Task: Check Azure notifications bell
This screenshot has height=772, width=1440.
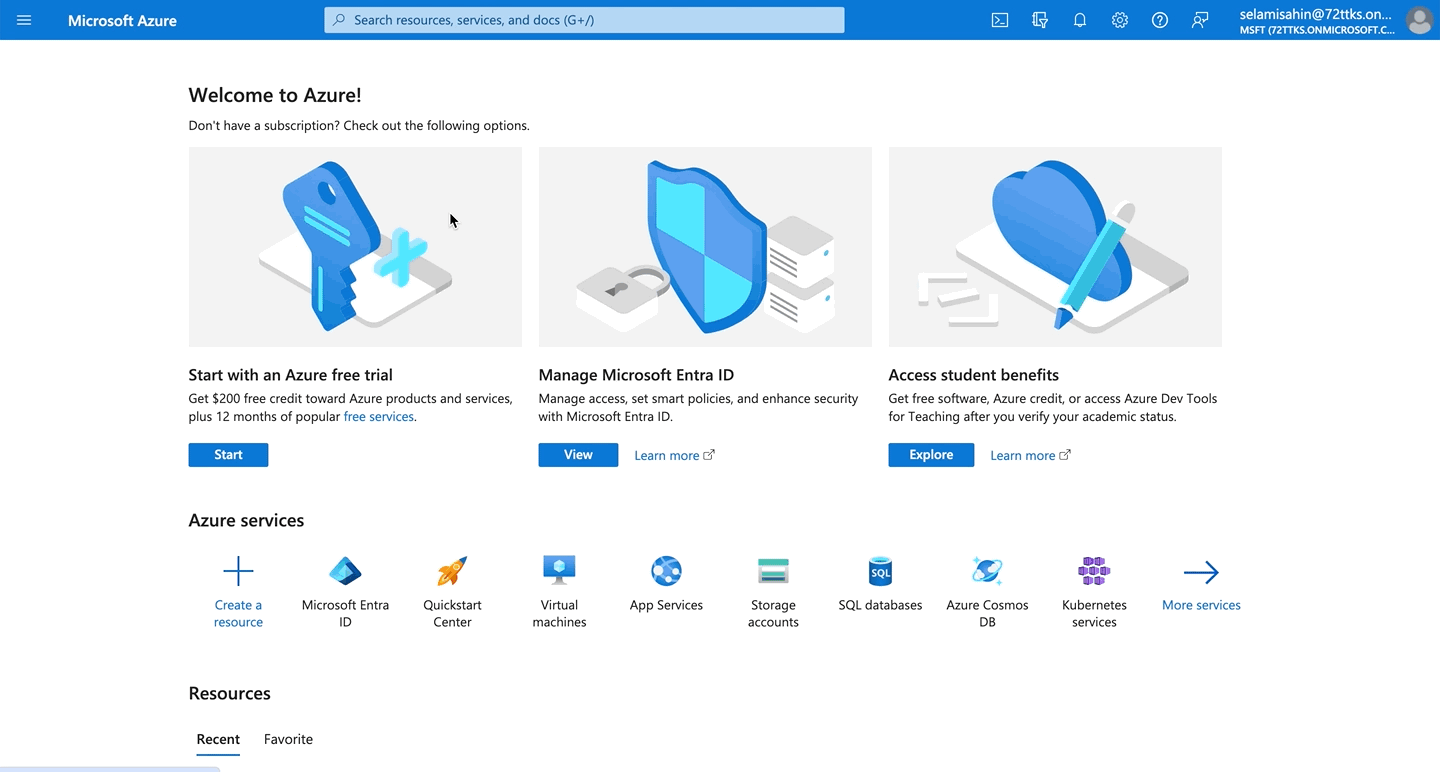Action: click(1080, 19)
